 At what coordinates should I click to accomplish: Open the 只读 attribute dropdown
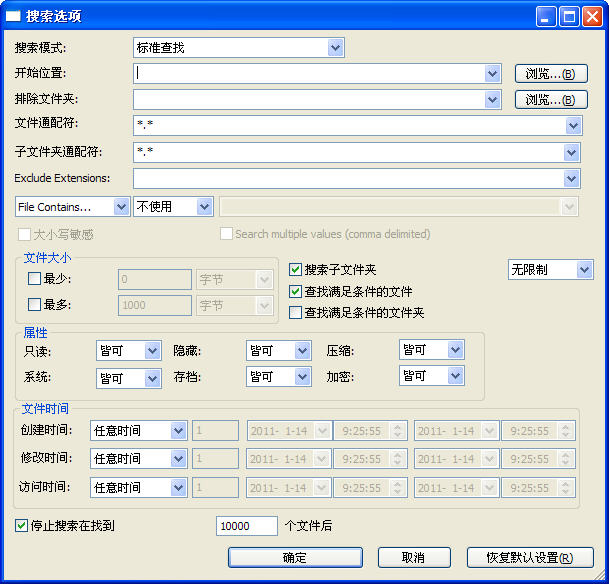pyautogui.click(x=128, y=350)
